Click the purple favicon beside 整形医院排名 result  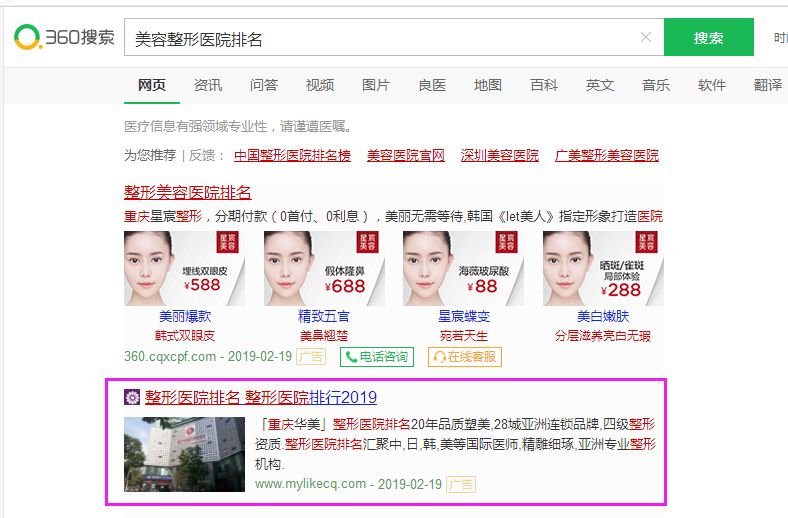point(132,397)
